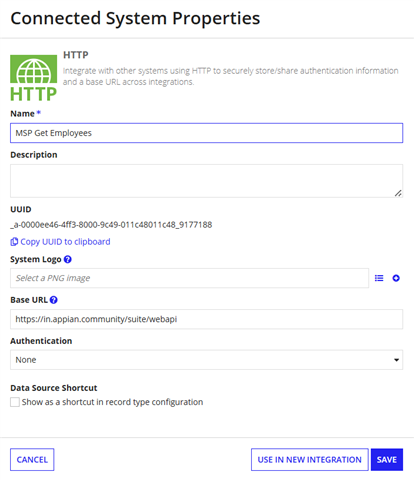The width and height of the screenshot is (414, 480).
Task: Open the Authentication dropdown
Action: [206, 360]
